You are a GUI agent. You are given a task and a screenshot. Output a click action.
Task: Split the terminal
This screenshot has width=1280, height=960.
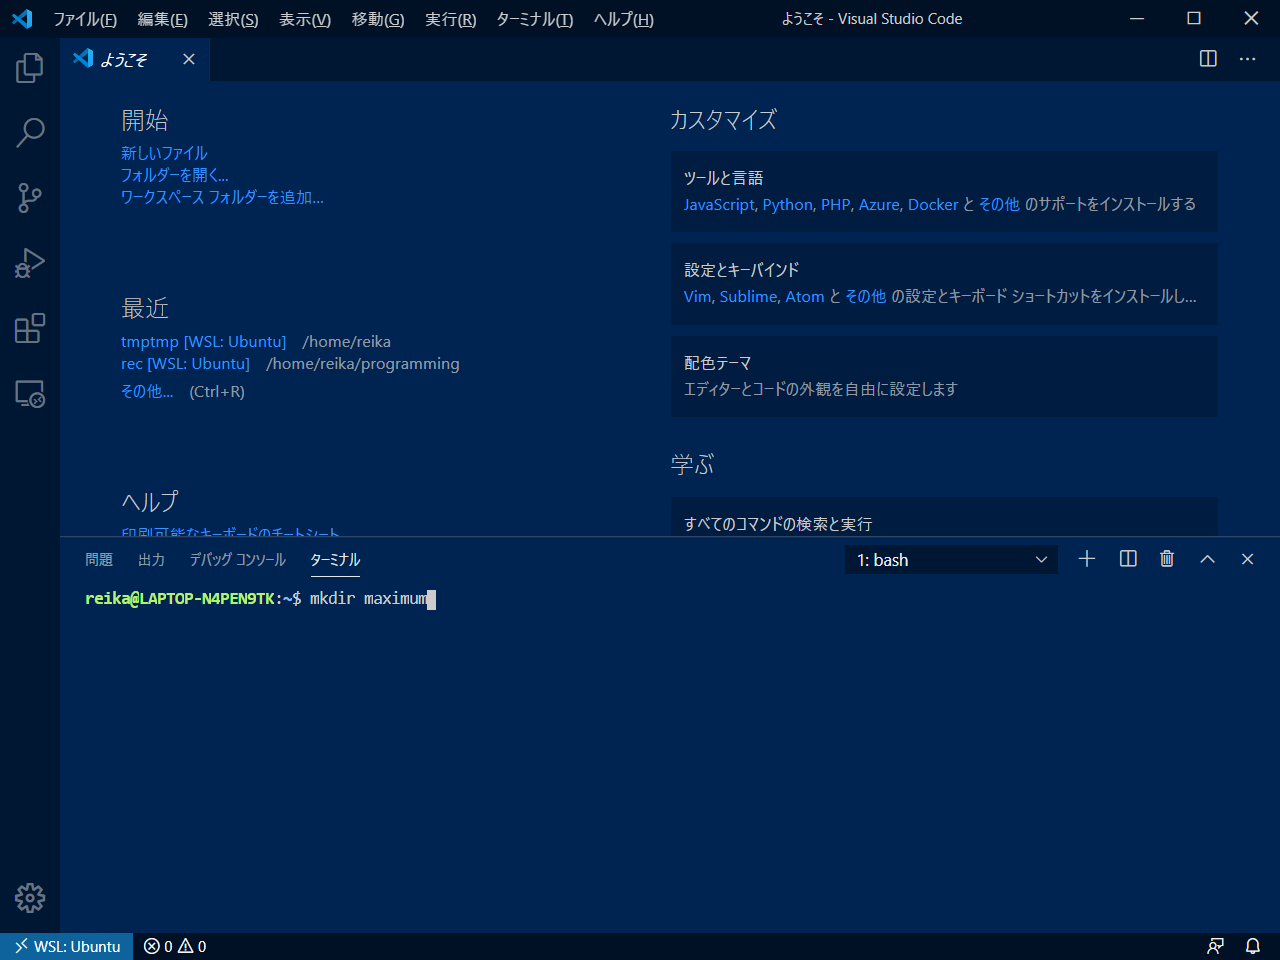(1127, 559)
